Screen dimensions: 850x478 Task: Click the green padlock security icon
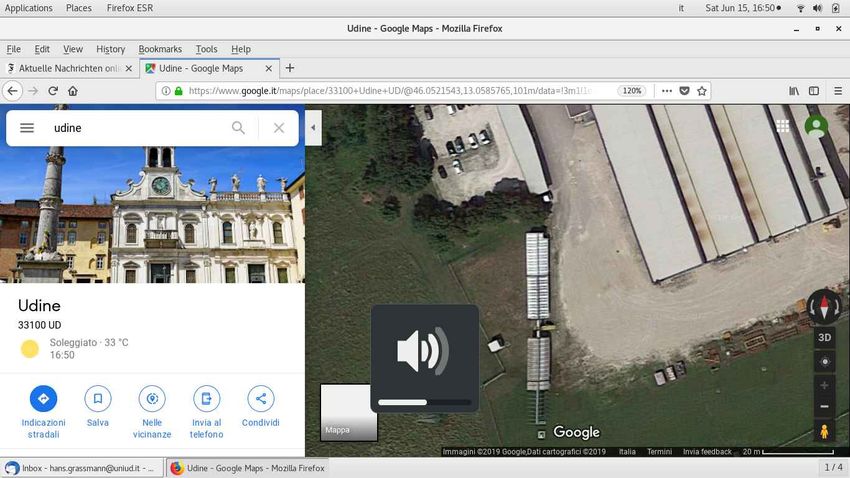click(x=178, y=91)
